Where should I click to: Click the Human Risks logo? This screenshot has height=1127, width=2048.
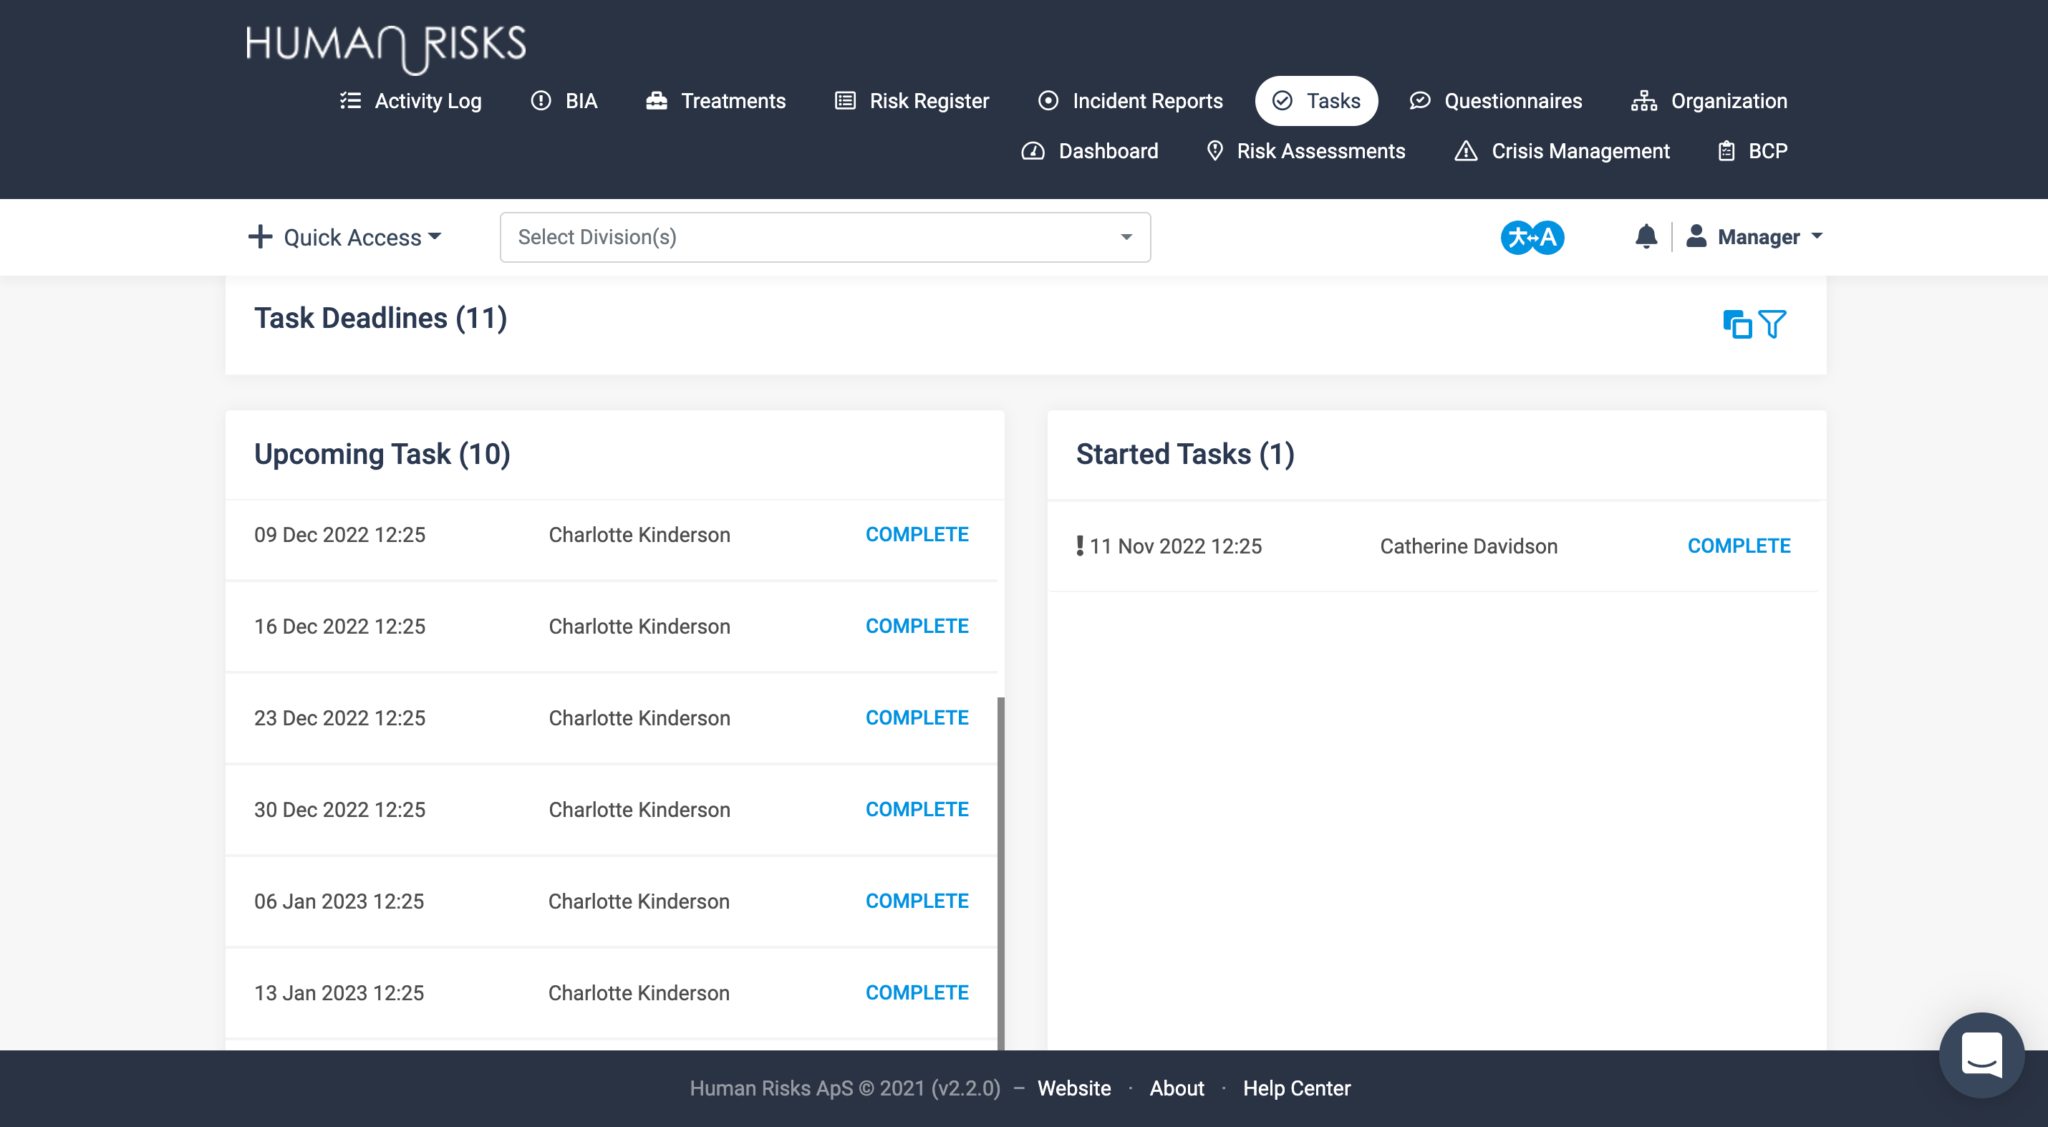pyautogui.click(x=386, y=46)
